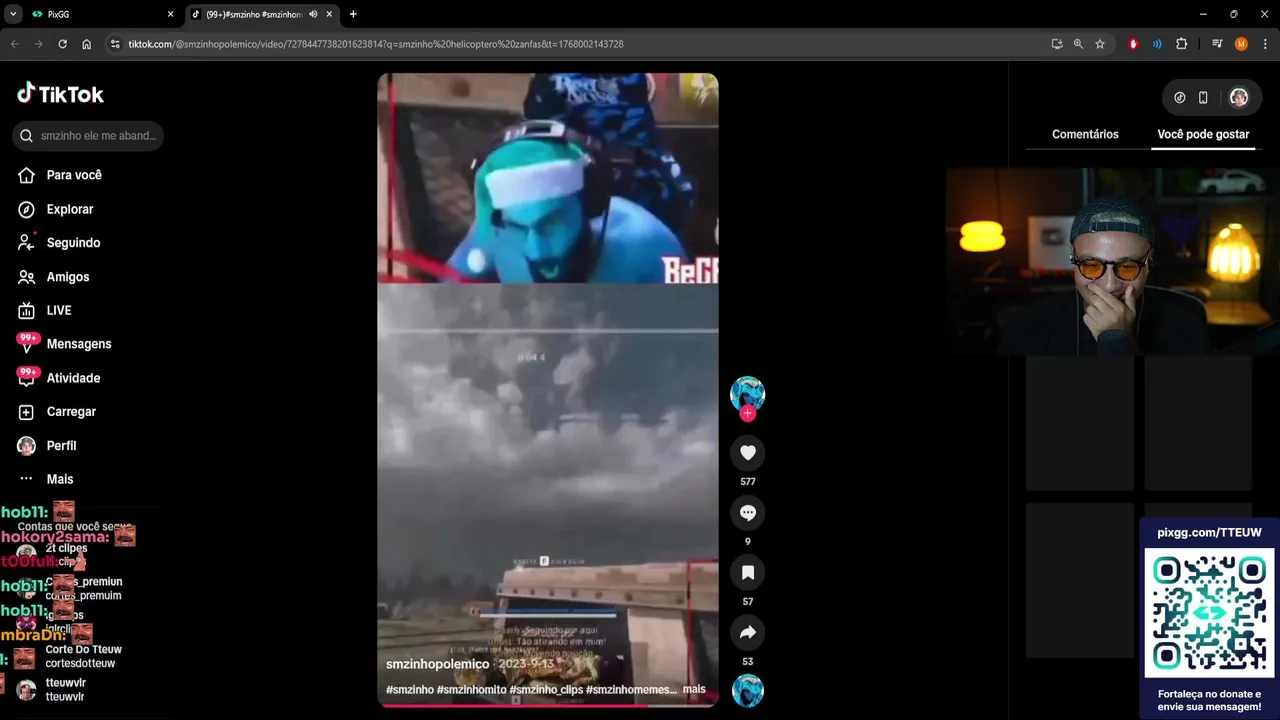Go to the browser home page
The width and height of the screenshot is (1280, 720).
click(x=87, y=44)
